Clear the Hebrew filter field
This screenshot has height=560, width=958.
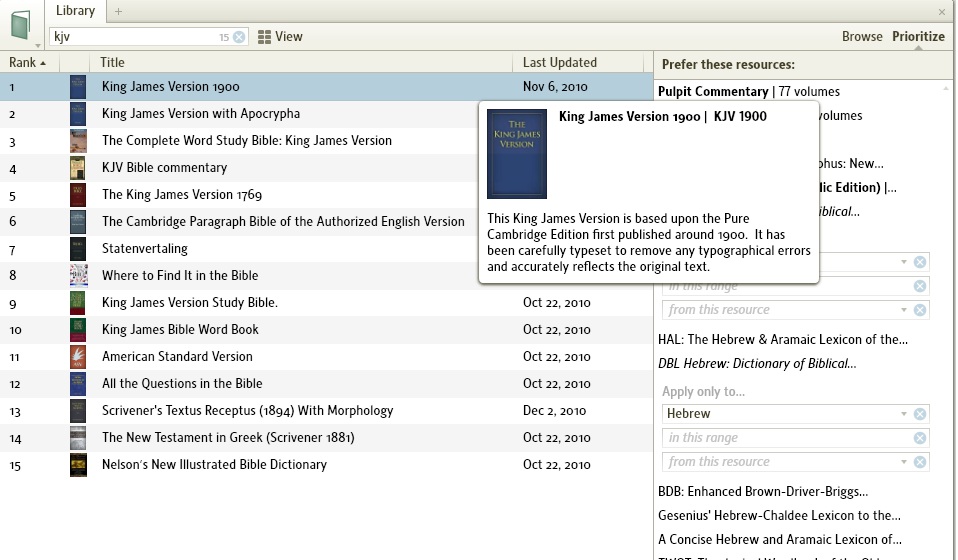pos(920,414)
